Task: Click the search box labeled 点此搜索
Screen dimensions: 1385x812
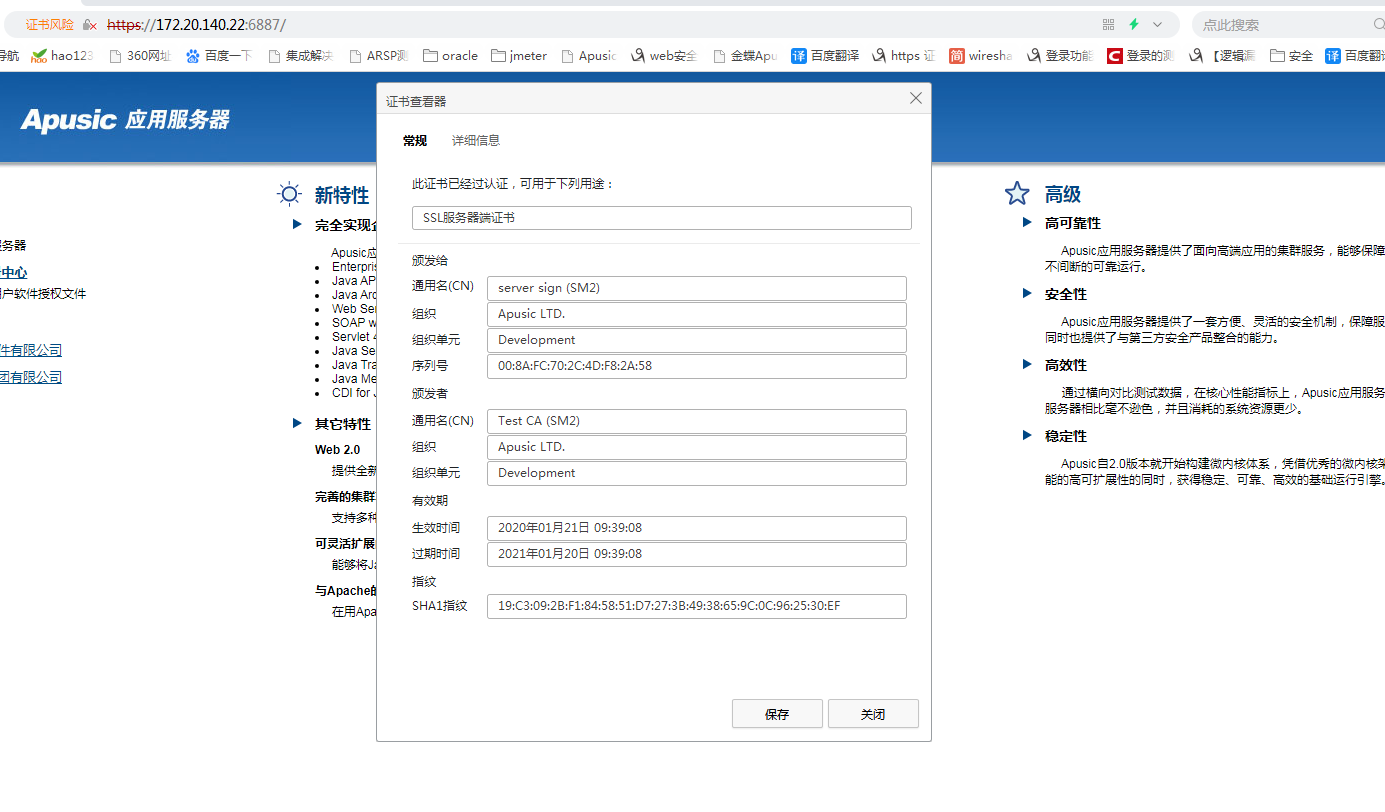Action: pyautogui.click(x=1280, y=25)
